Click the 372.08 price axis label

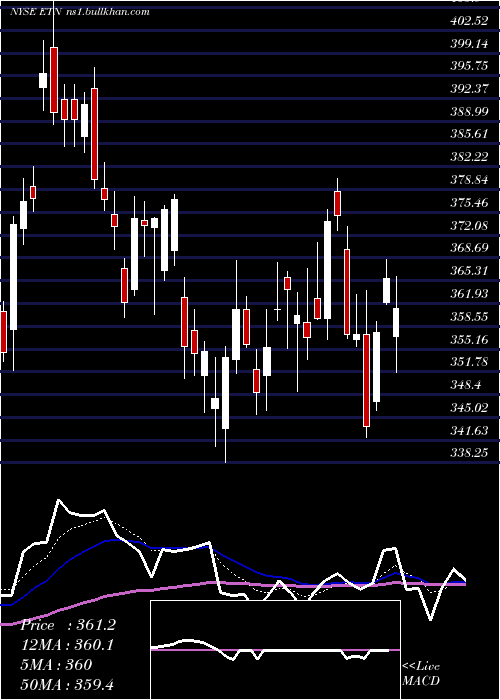(x=469, y=225)
